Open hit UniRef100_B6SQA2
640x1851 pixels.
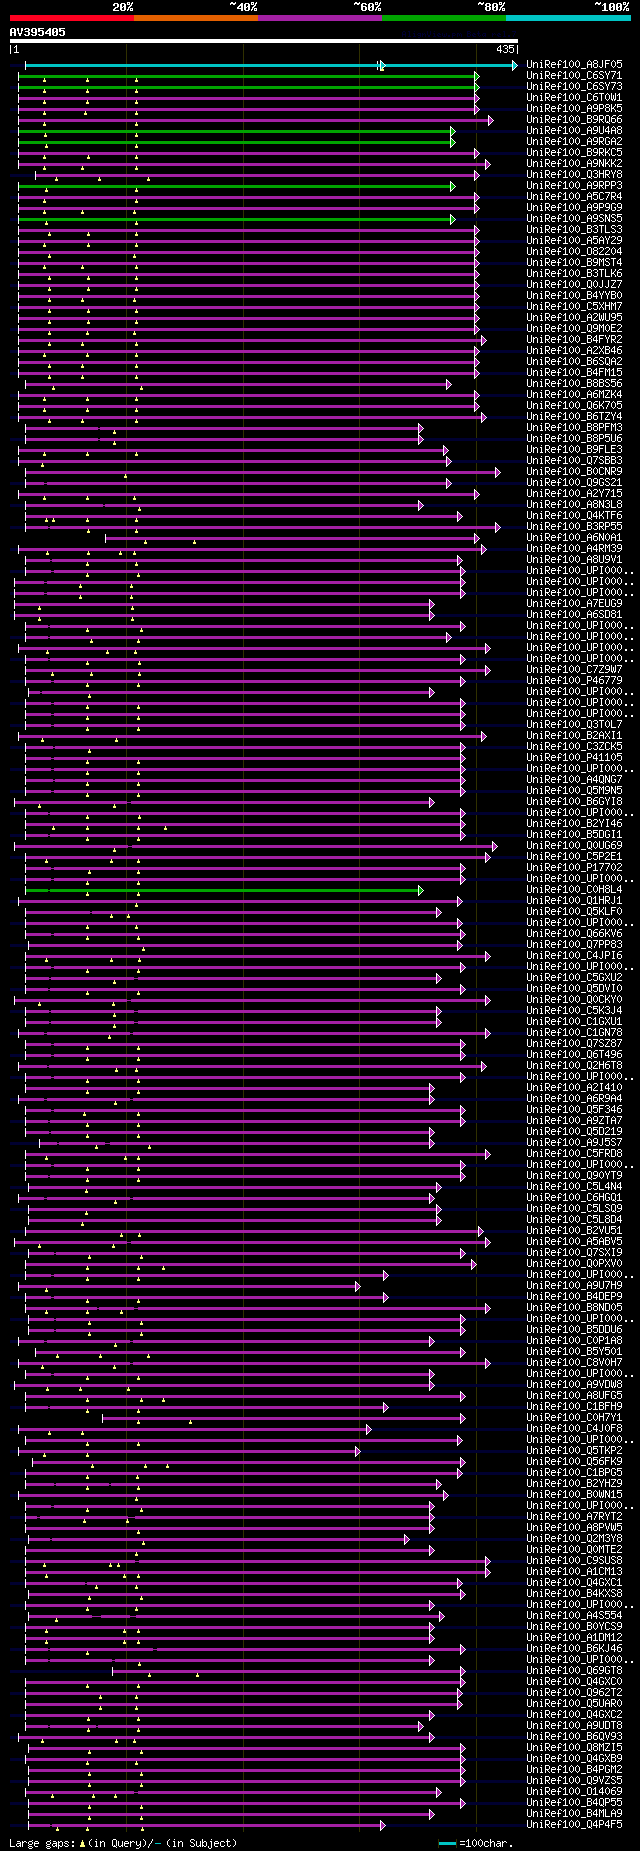tap(574, 361)
